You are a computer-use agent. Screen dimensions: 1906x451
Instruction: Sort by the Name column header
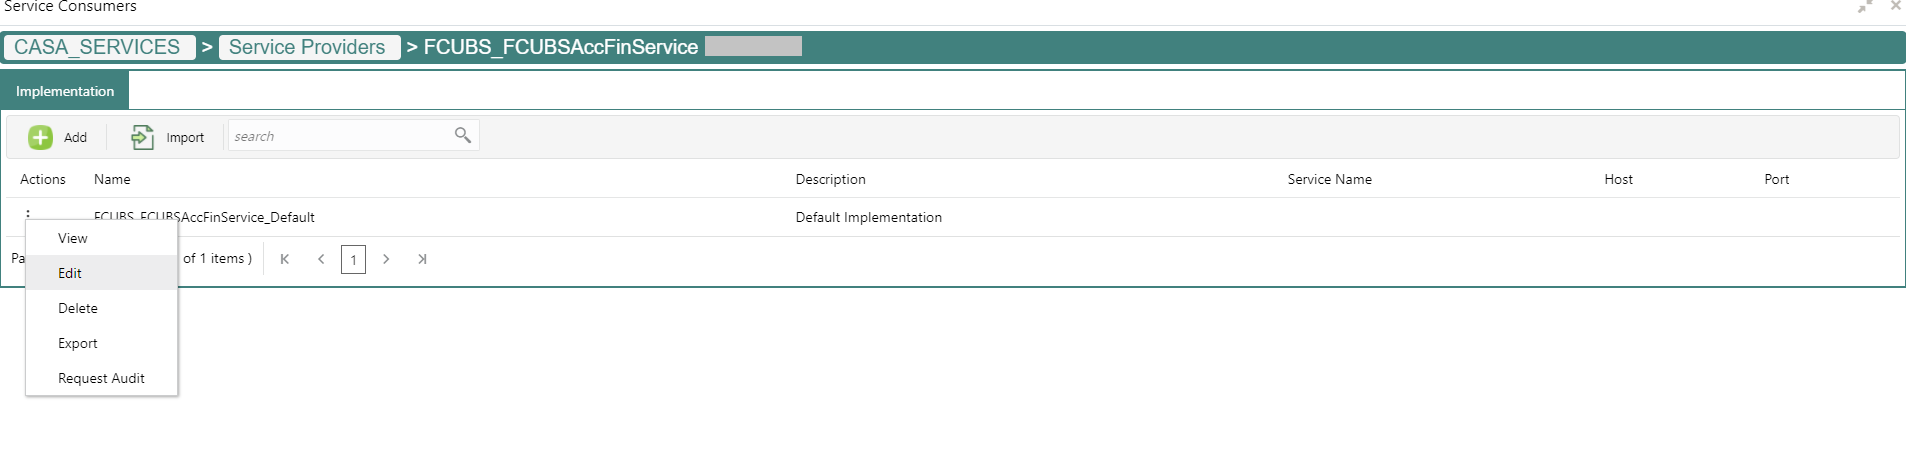click(112, 179)
